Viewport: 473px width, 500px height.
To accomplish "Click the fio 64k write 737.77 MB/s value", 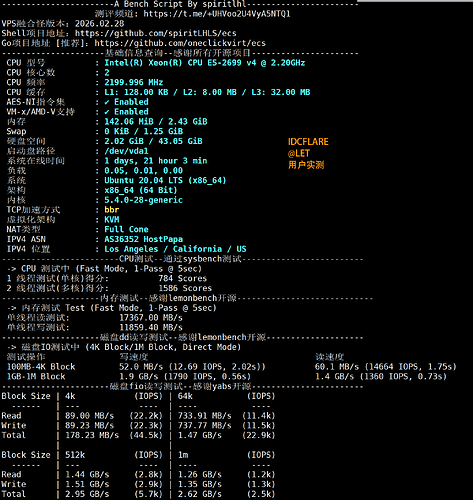I will point(205,426).
